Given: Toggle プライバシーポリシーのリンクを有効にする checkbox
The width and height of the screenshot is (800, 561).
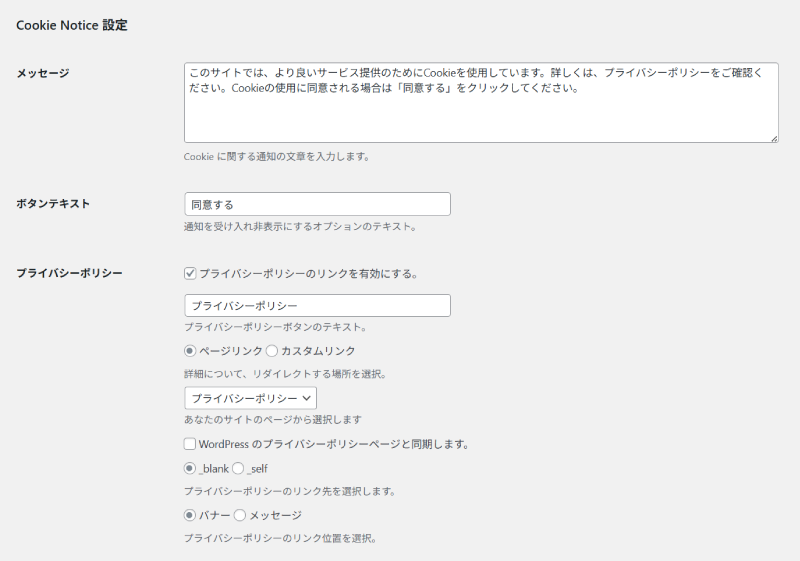Looking at the screenshot, I should 190,273.
